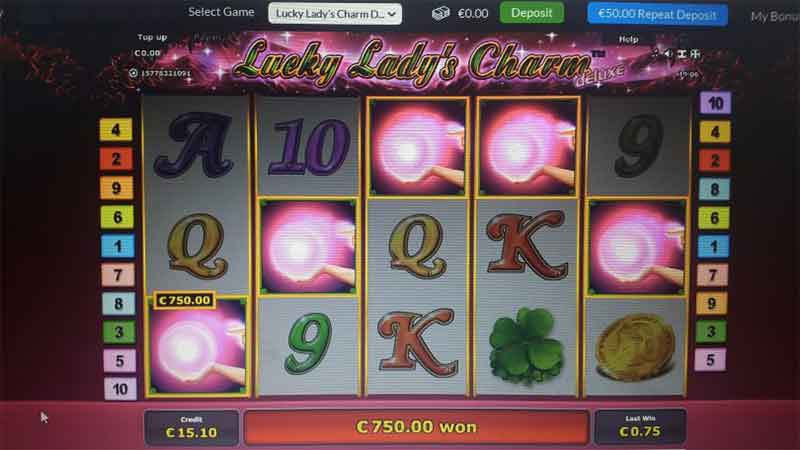
Task: Click the gold coin symbol
Action: pyautogui.click(x=636, y=347)
